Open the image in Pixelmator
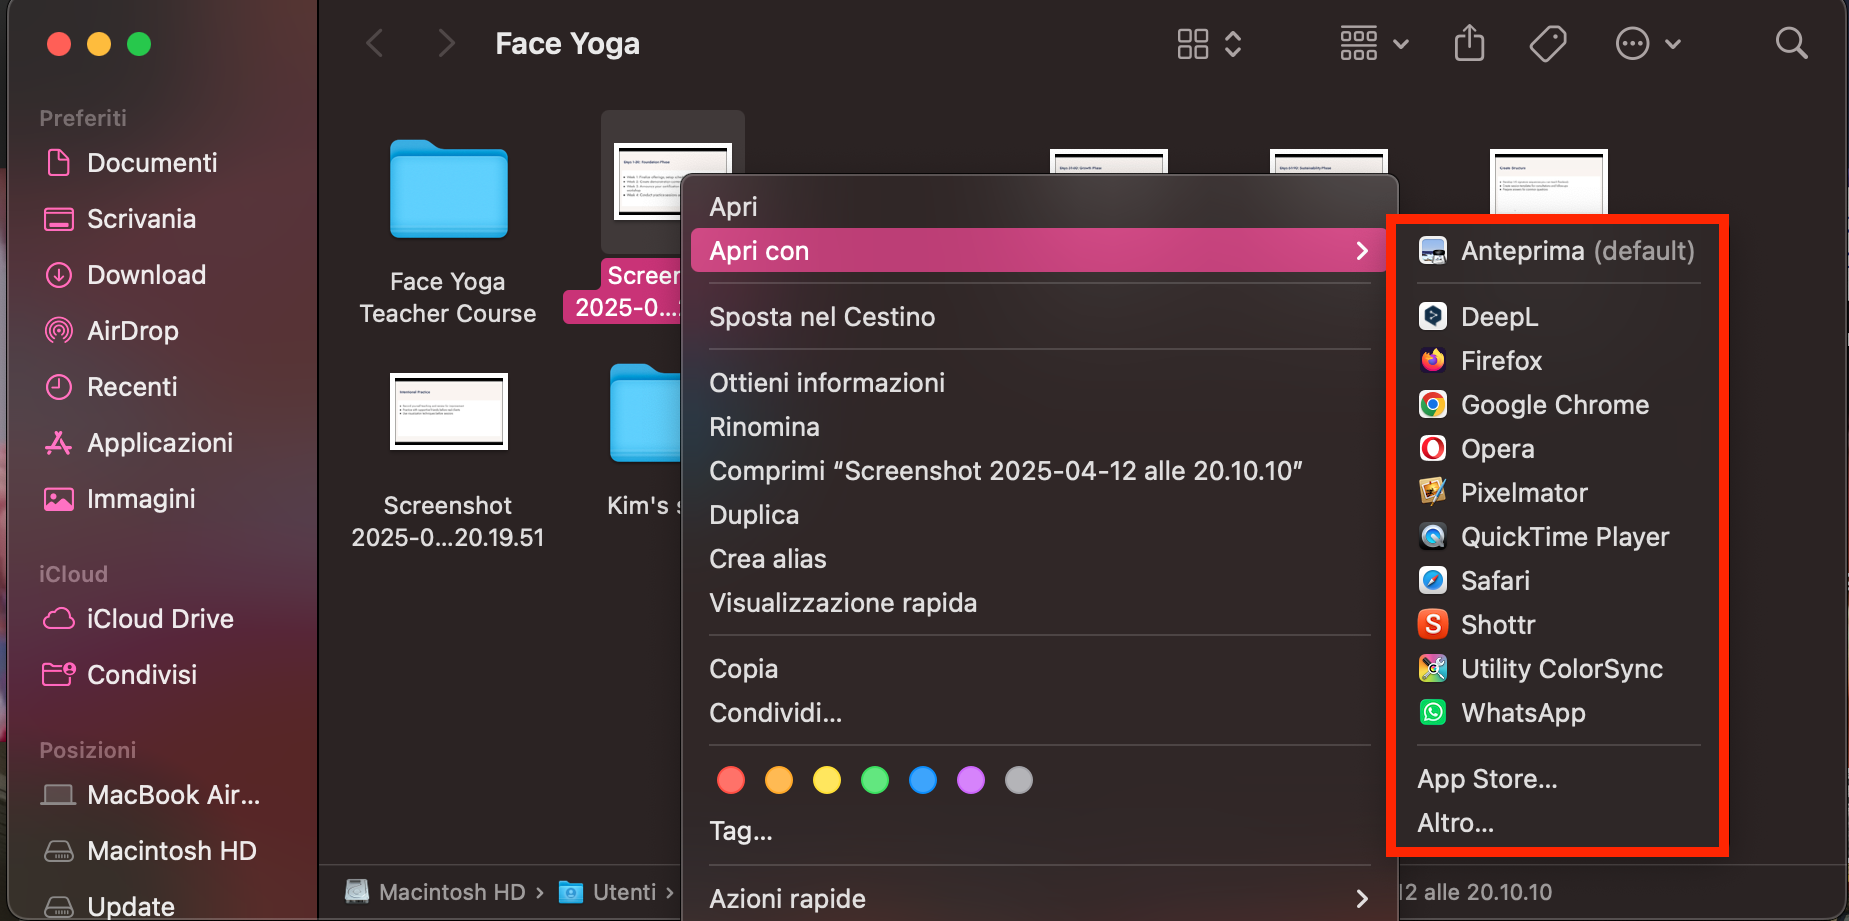1849x921 pixels. click(1523, 492)
